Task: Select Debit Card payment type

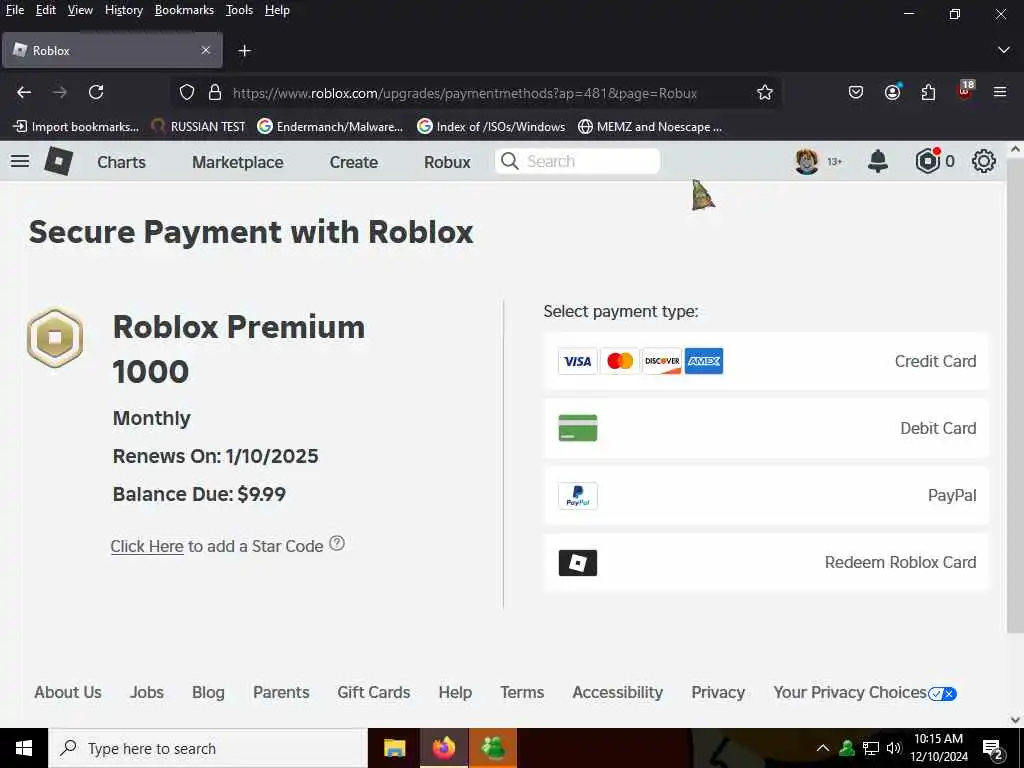Action: point(766,428)
